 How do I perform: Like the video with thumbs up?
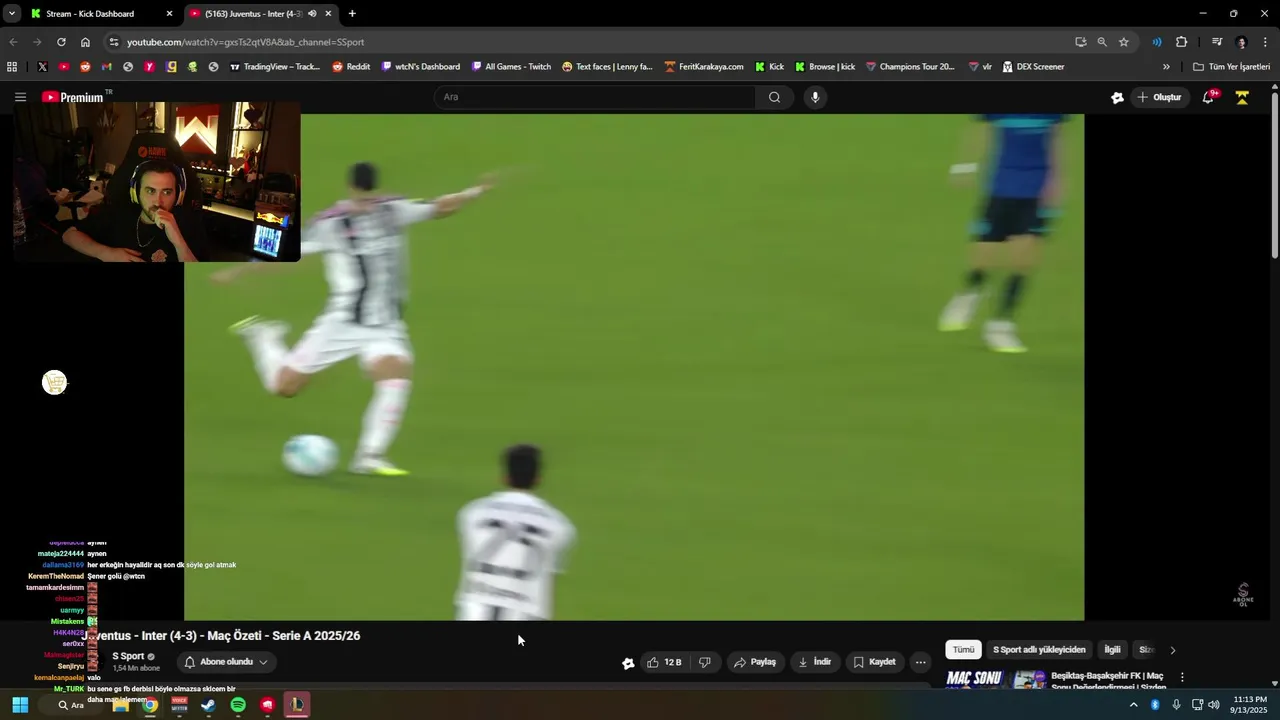click(664, 662)
